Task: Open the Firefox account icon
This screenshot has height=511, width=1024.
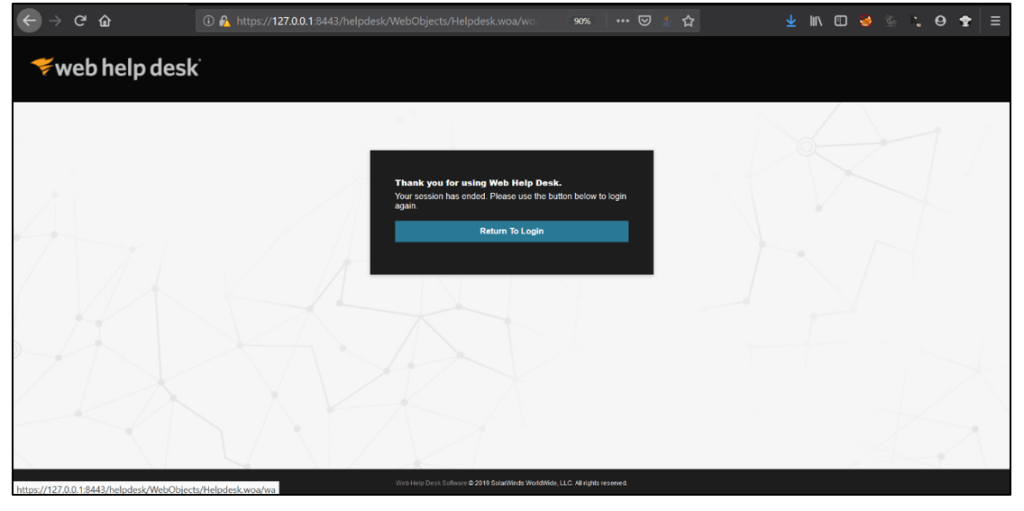Action: point(940,21)
